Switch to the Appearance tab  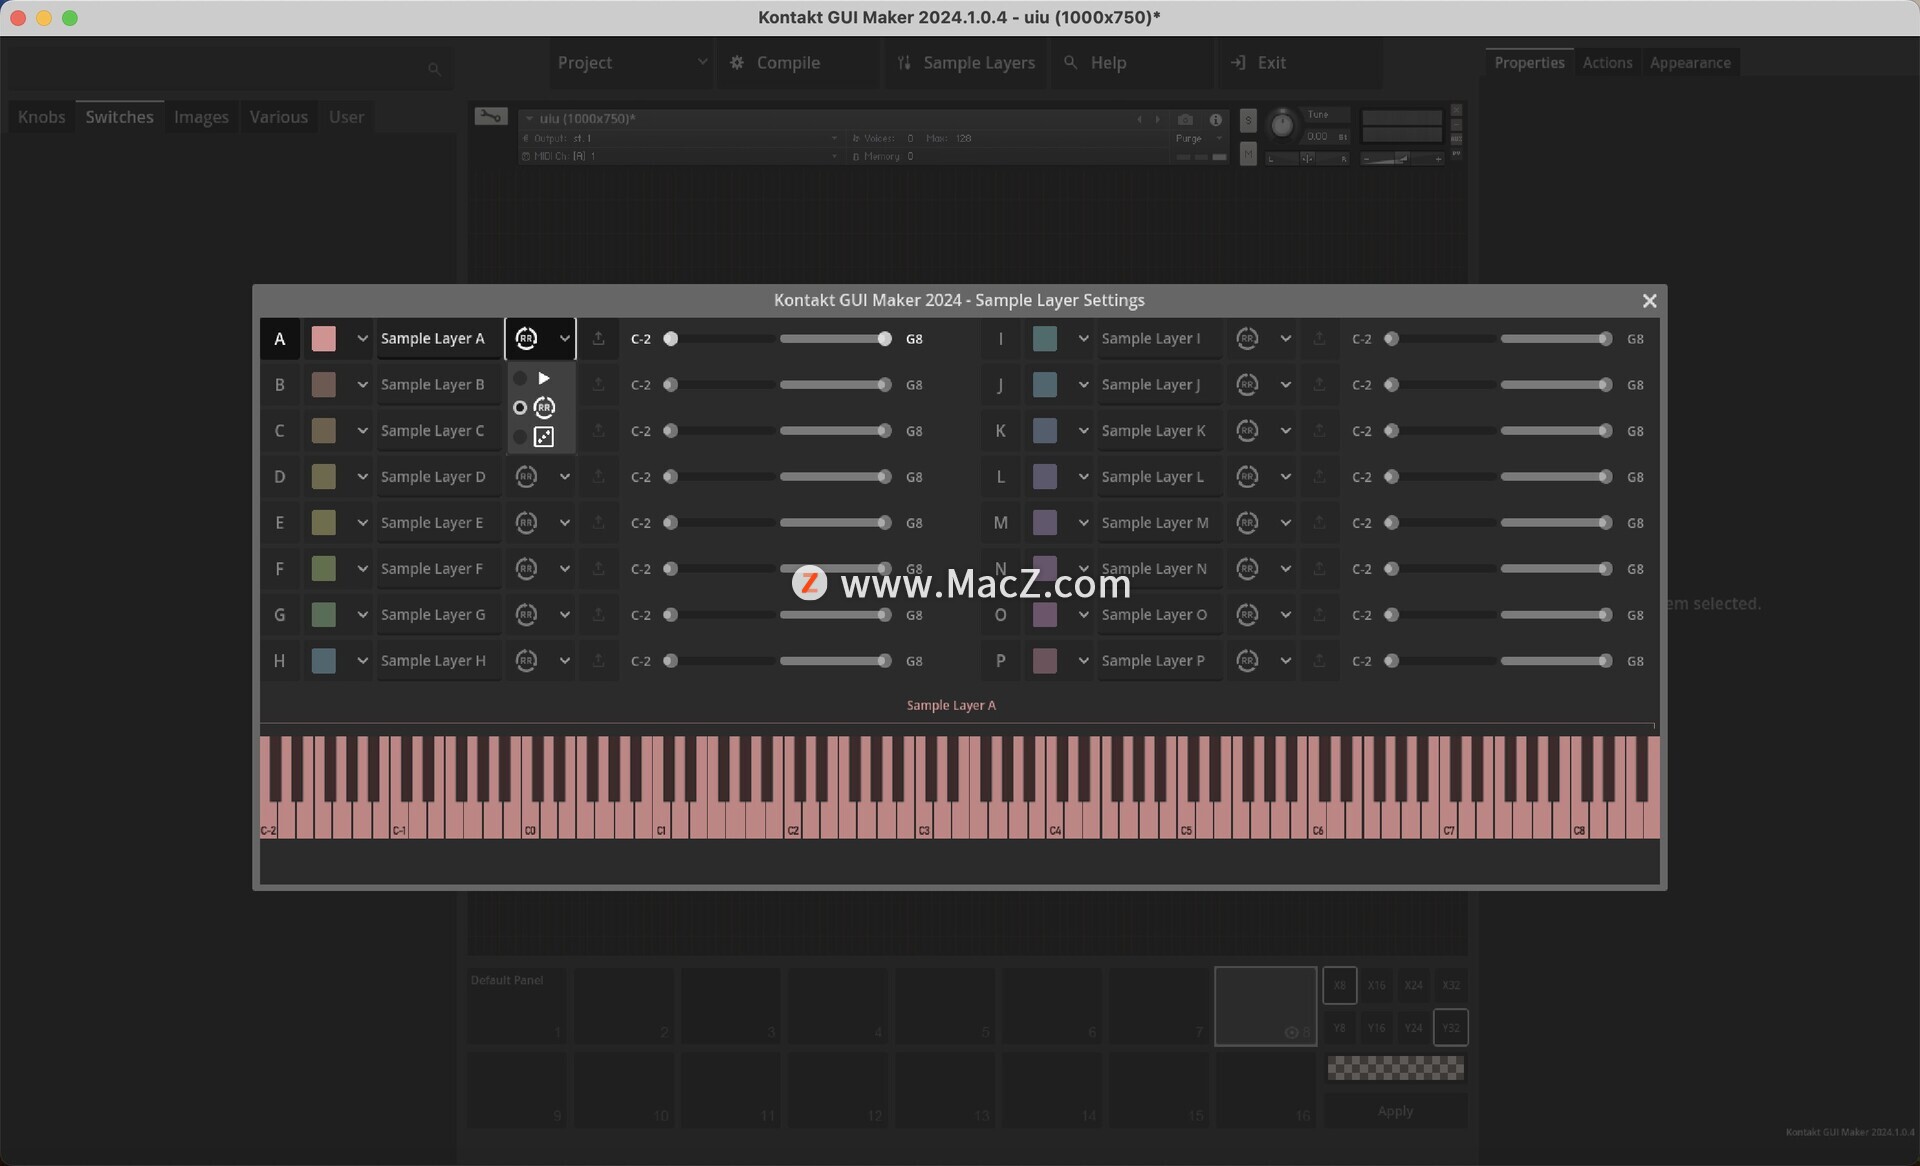tap(1689, 63)
